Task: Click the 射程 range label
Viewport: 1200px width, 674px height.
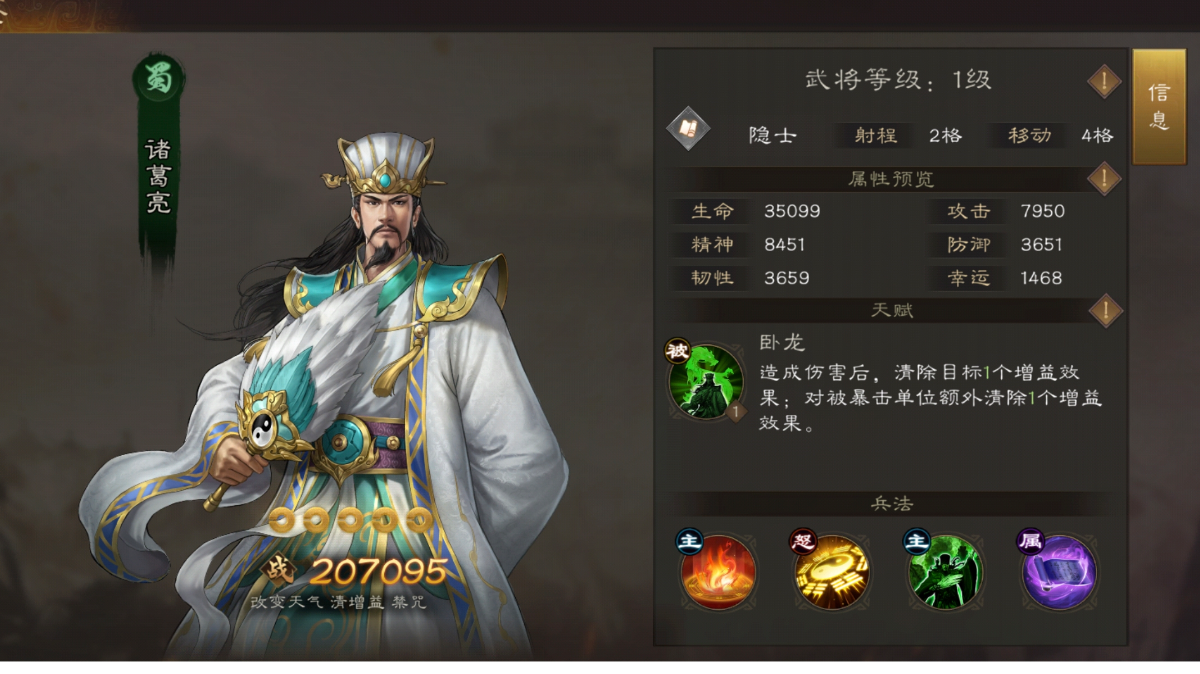Action: coord(875,135)
